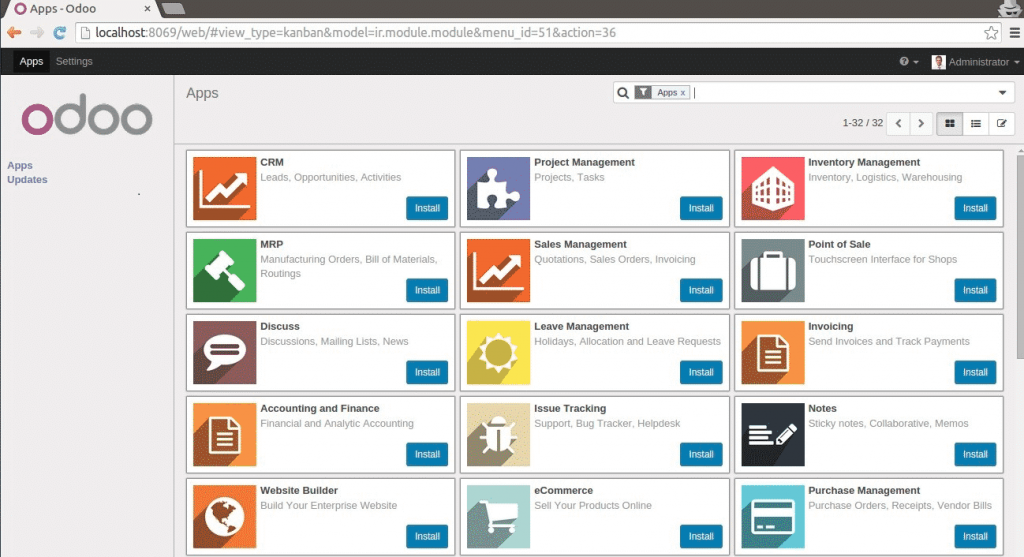Open the CRM app icon

click(x=225, y=188)
